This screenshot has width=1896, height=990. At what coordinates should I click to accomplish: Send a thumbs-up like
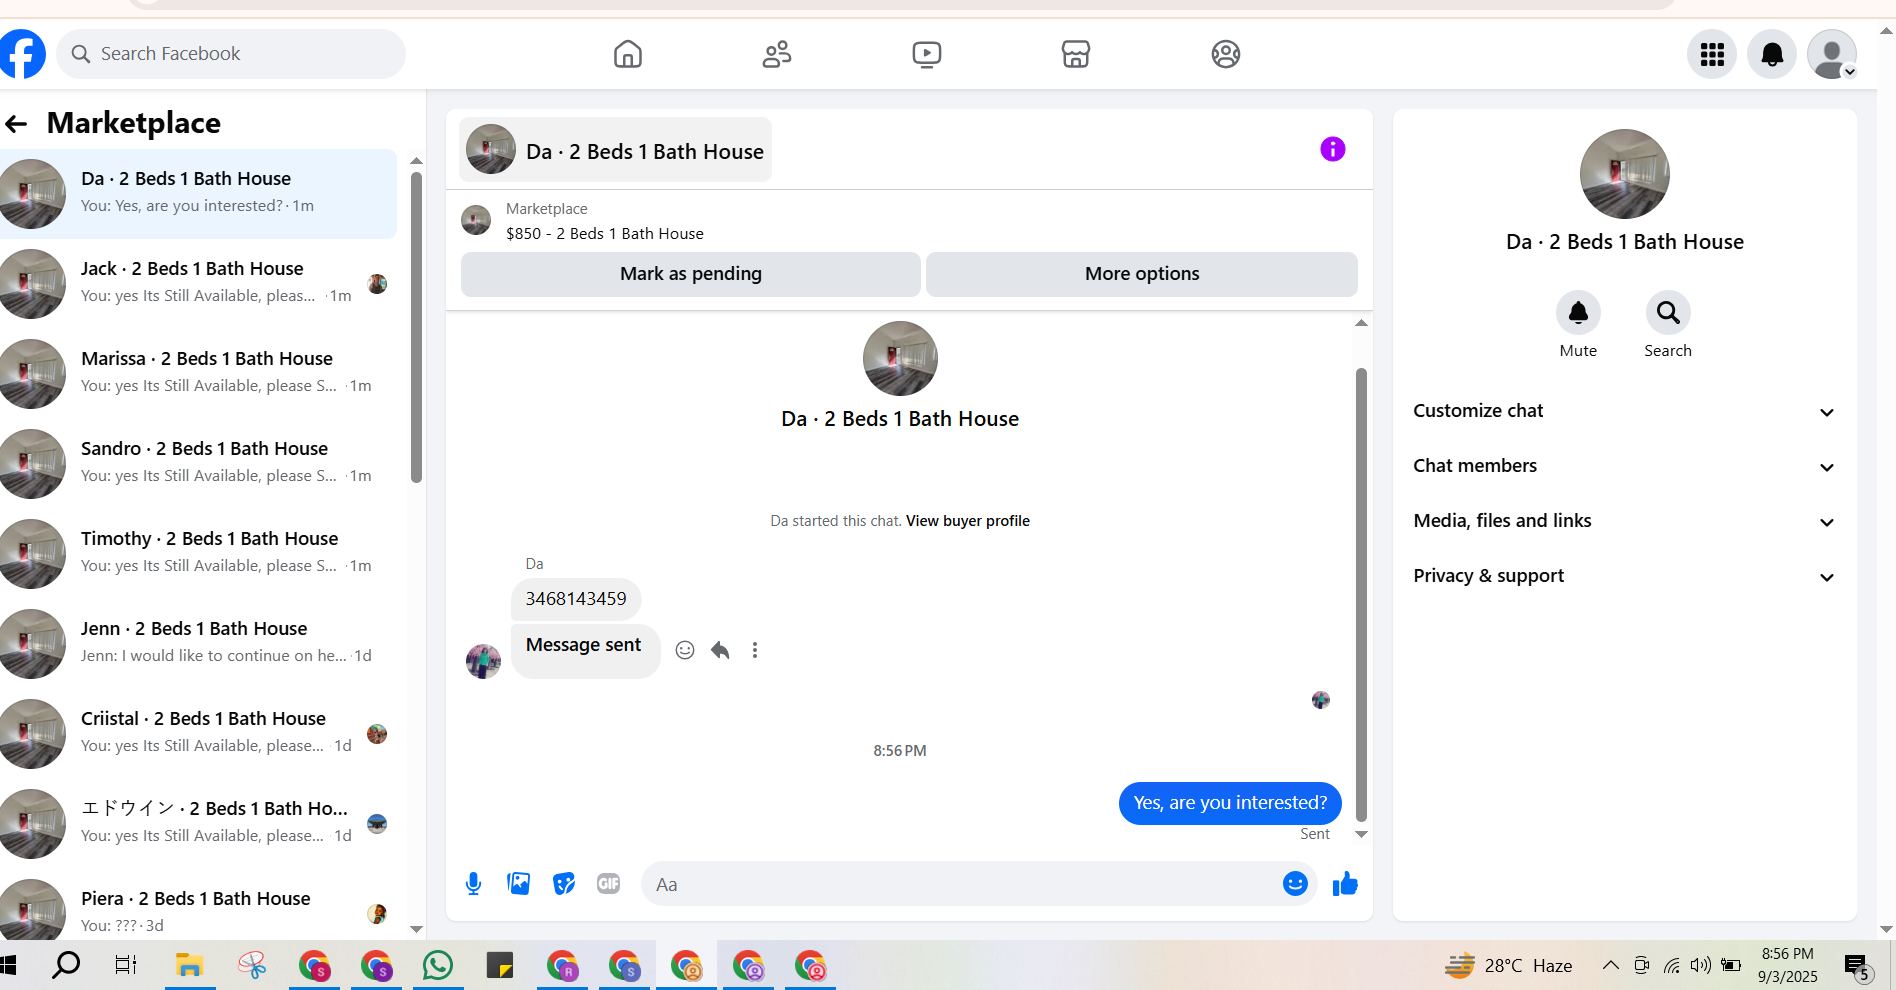coord(1345,884)
